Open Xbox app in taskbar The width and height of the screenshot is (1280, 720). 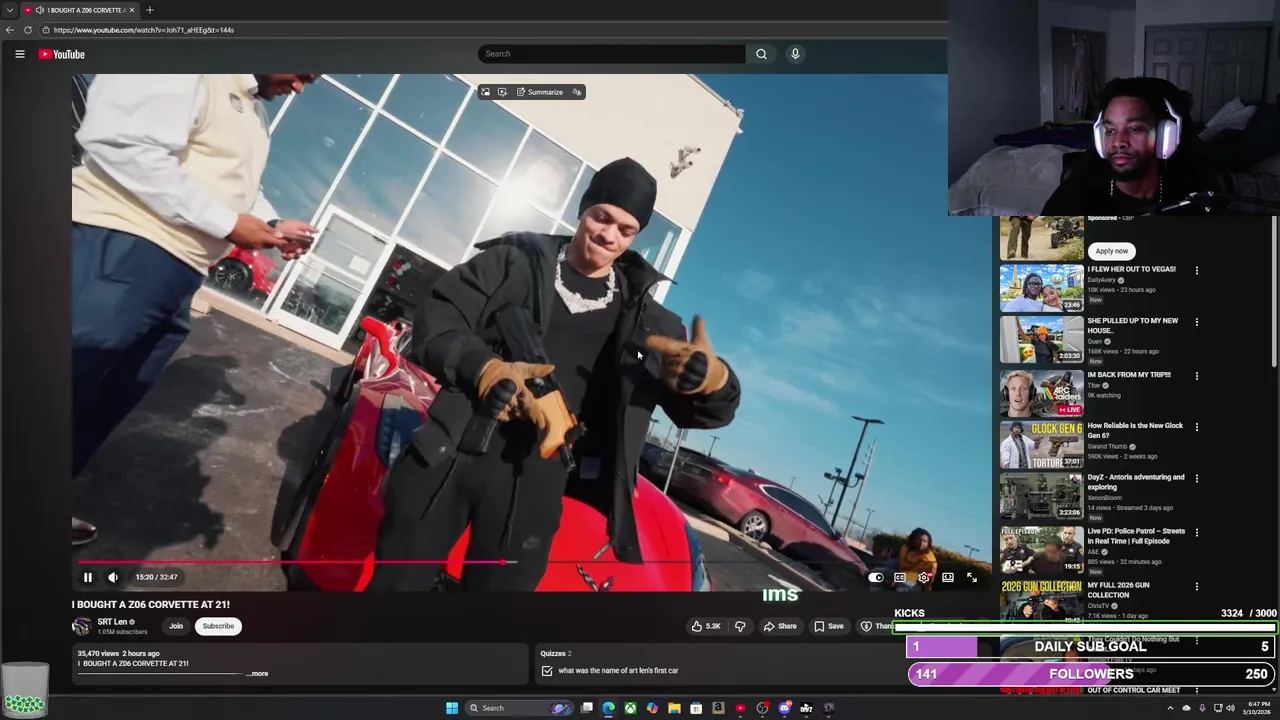pos(630,708)
